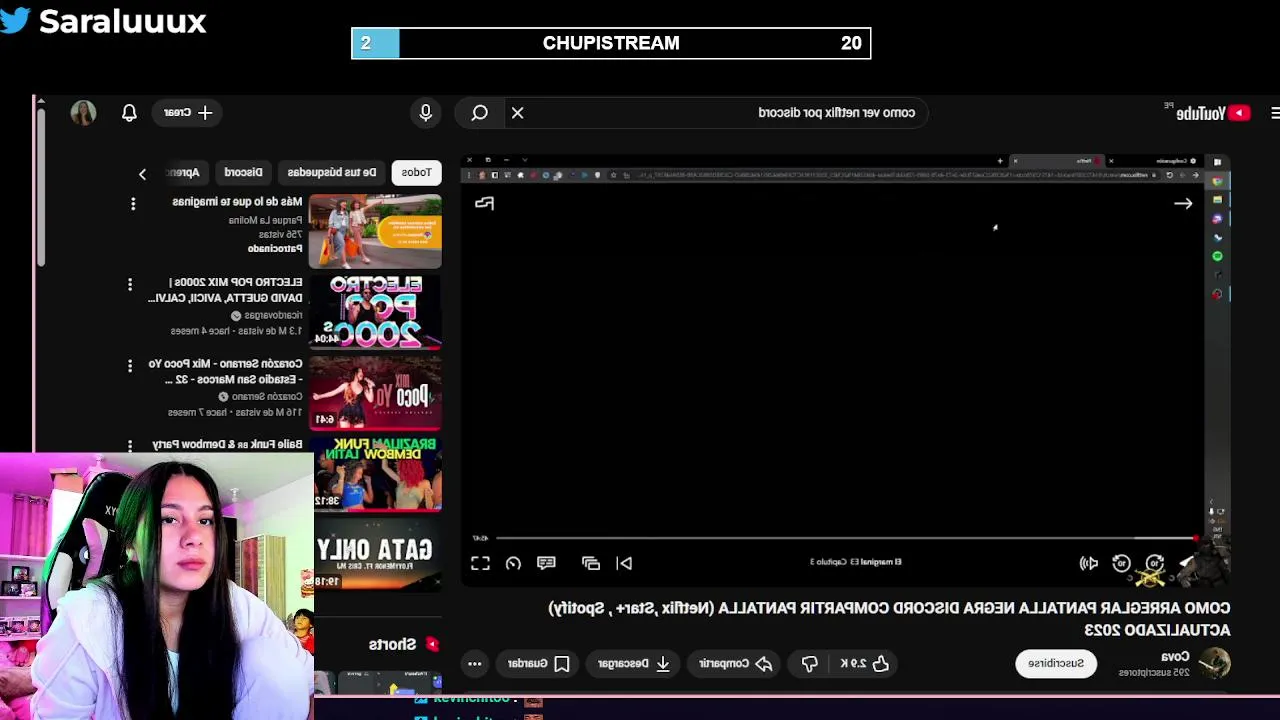
Task: Run search with the magnifier icon
Action: 480,113
